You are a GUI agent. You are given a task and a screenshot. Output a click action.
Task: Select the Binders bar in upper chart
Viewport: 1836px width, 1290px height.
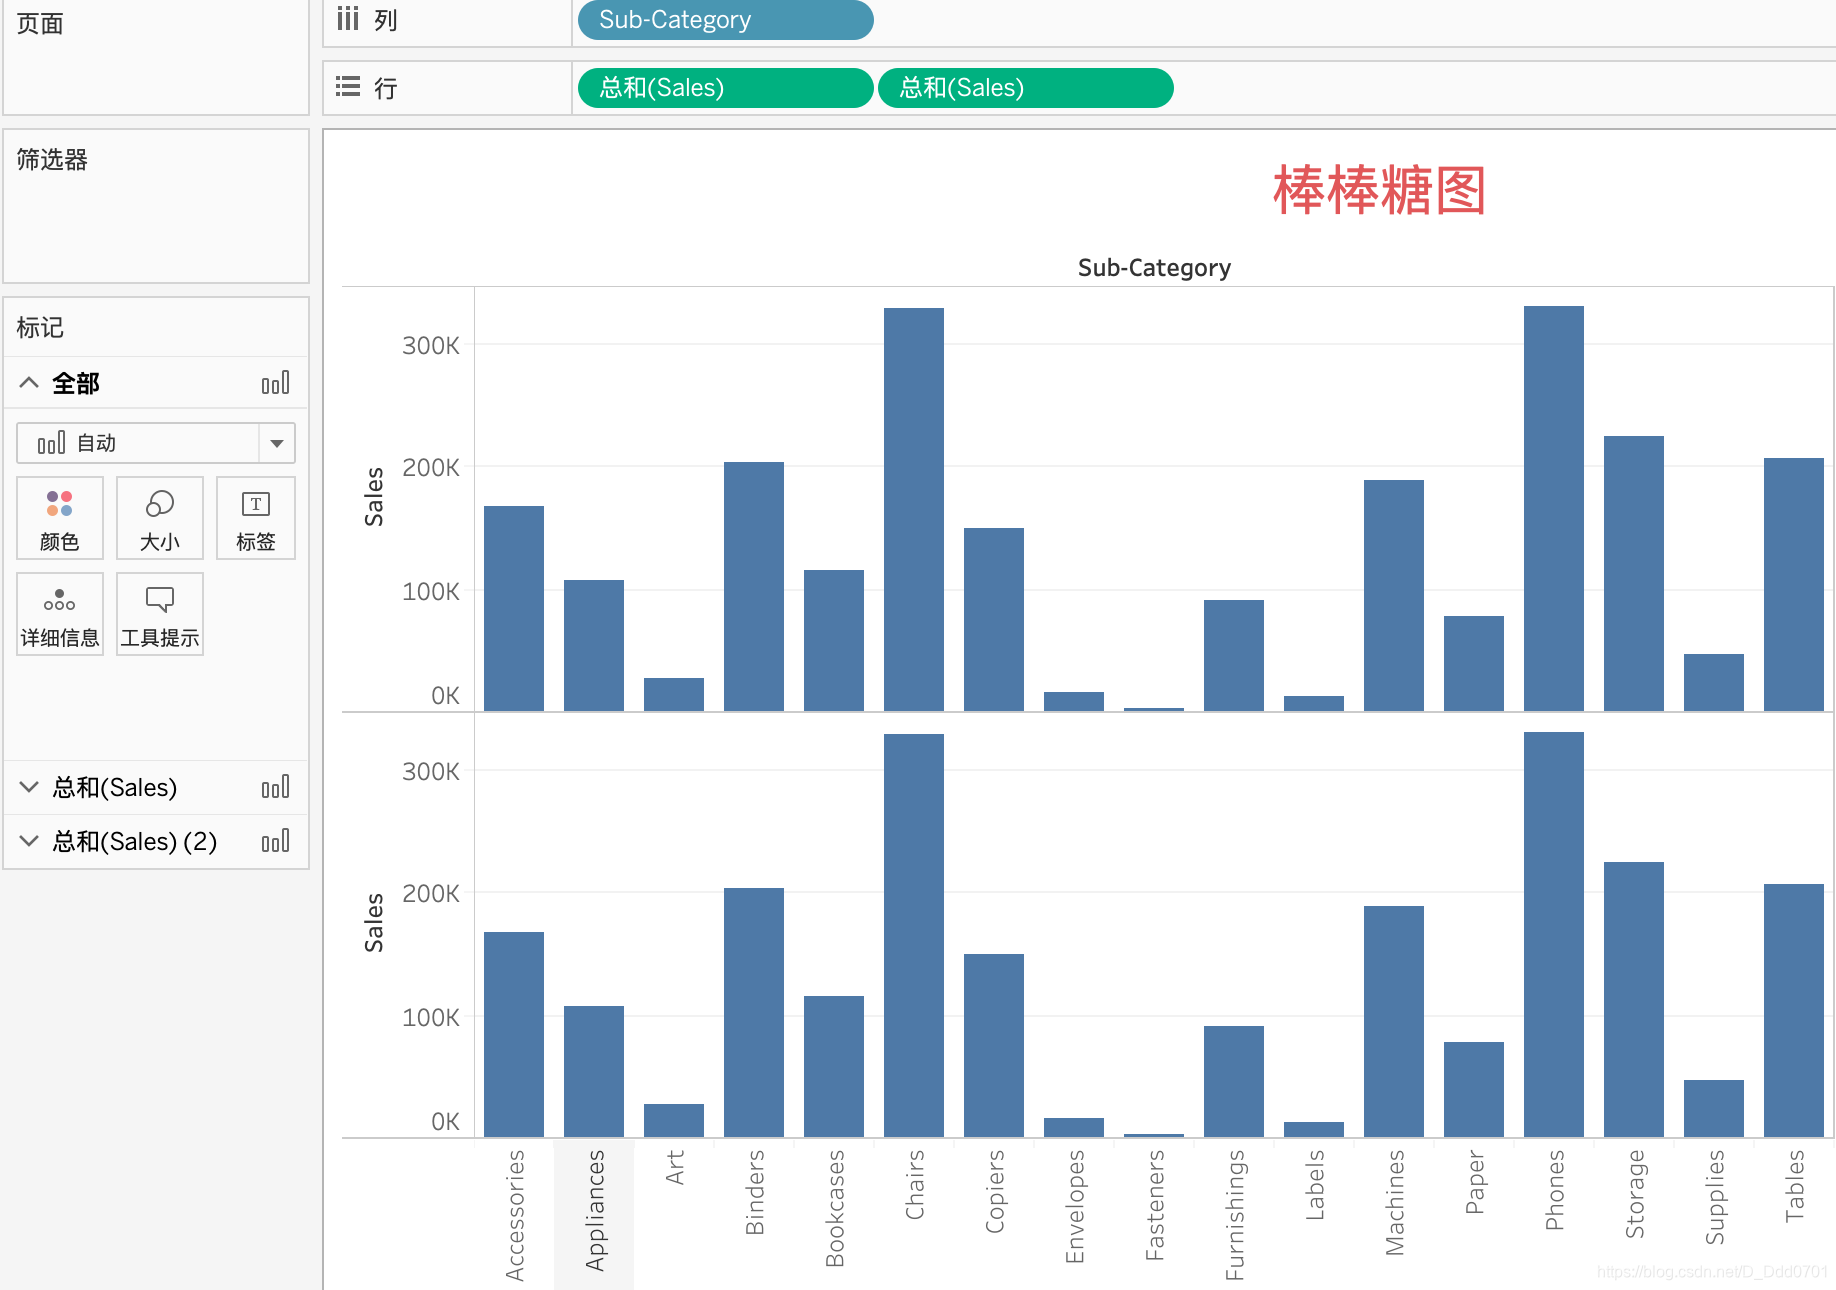(754, 587)
